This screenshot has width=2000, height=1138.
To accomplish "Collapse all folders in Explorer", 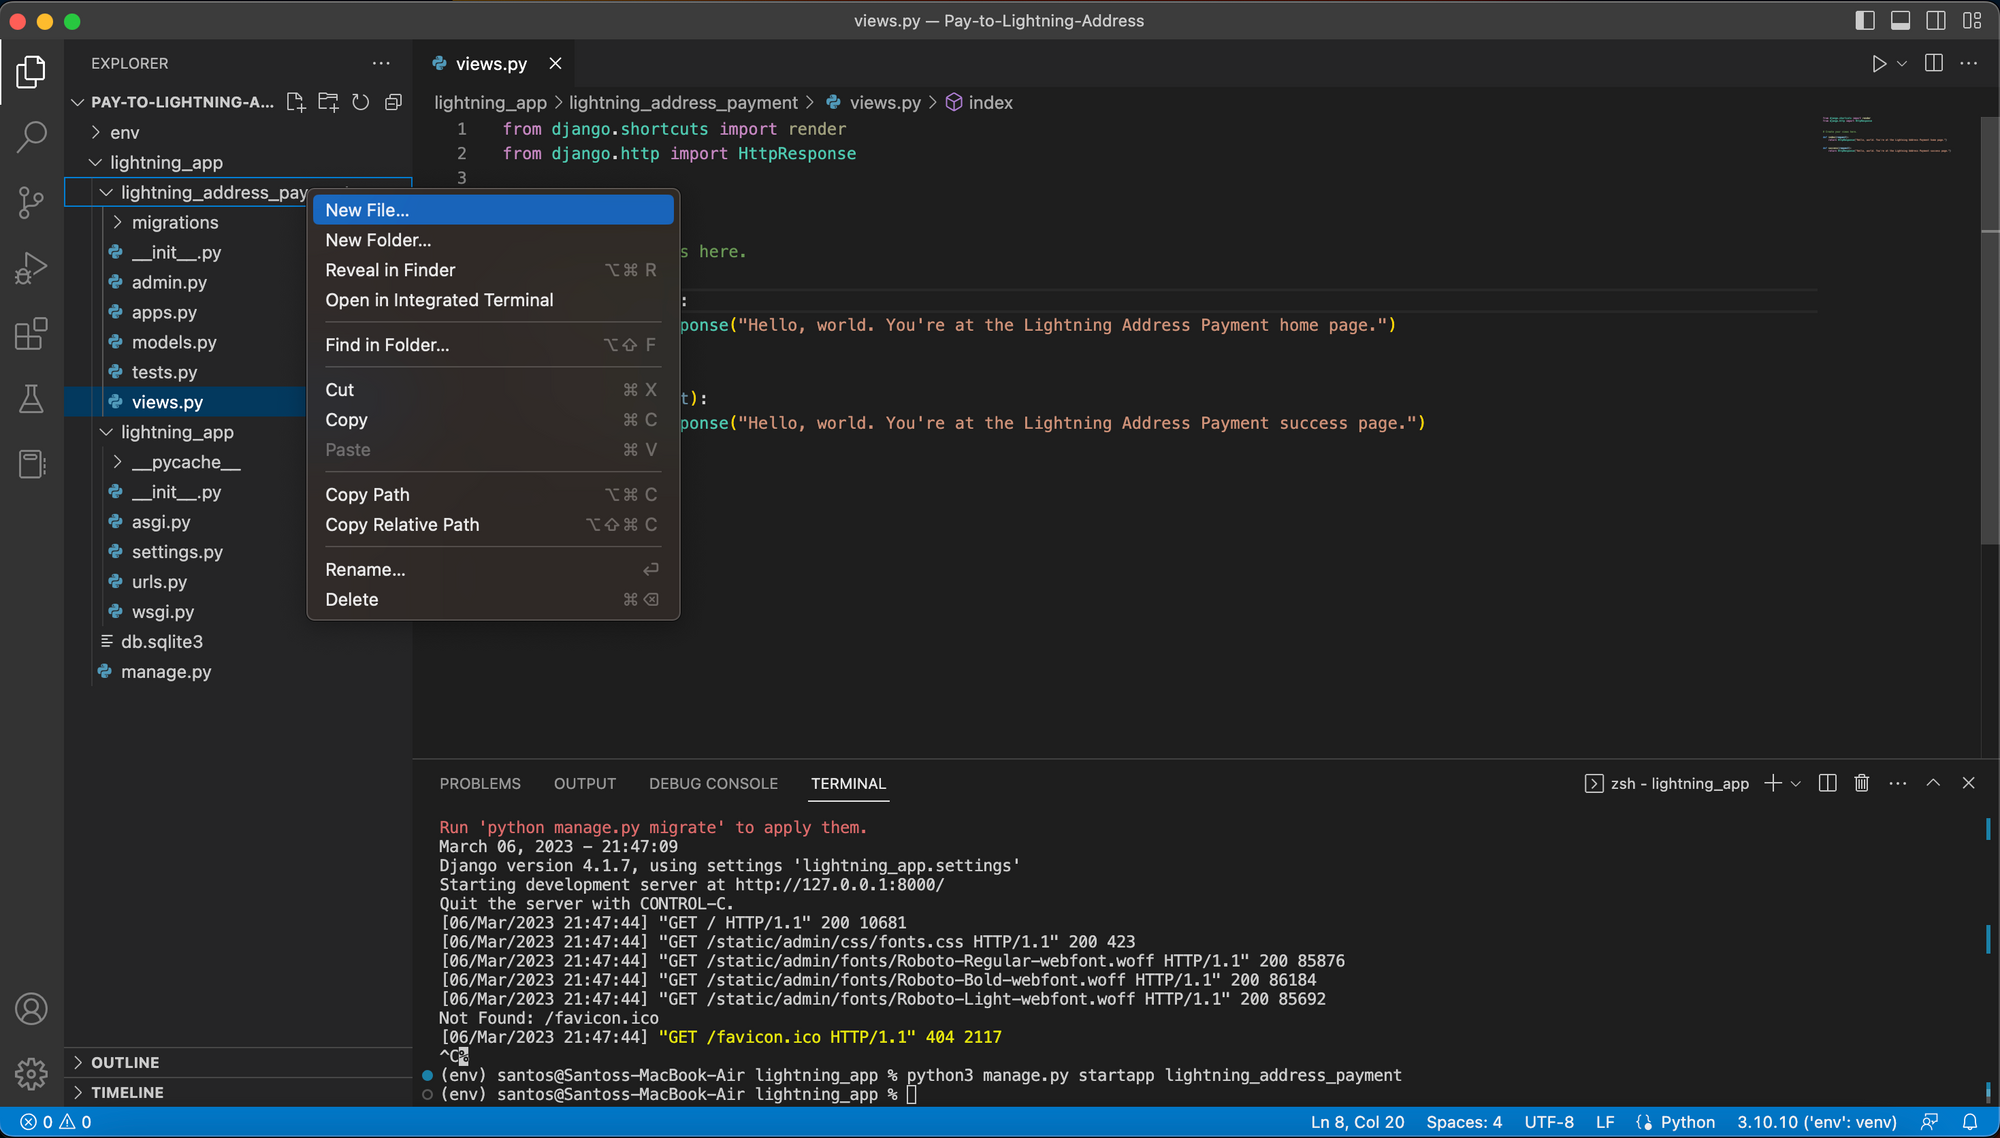I will [394, 102].
